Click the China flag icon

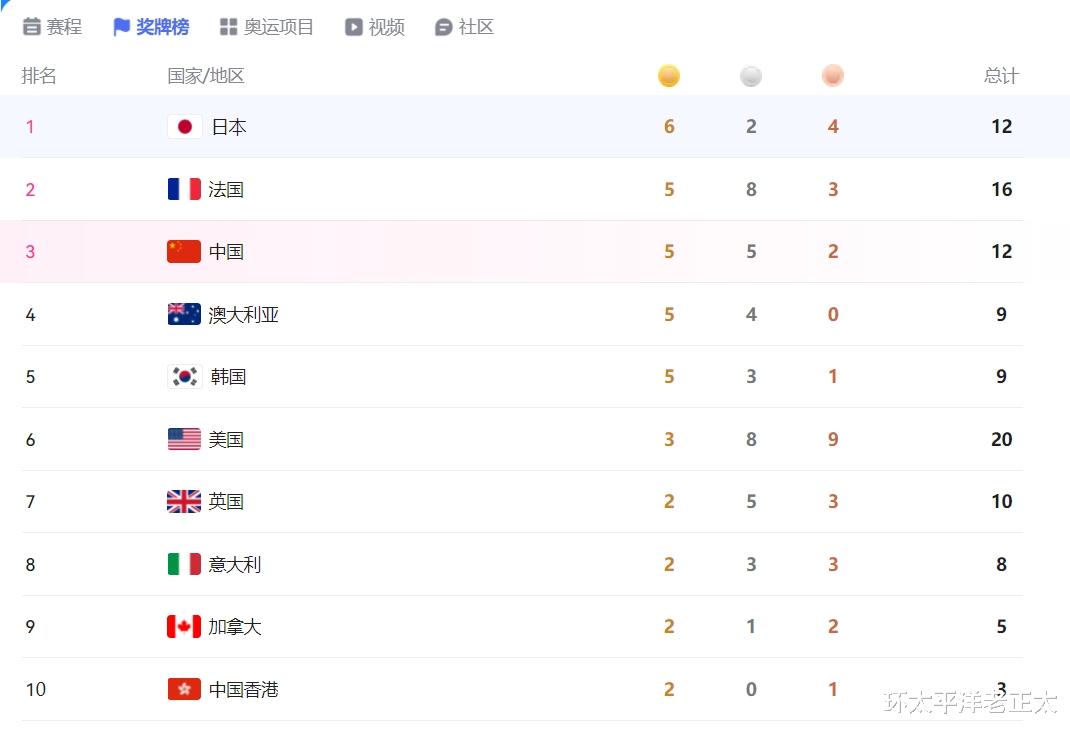[x=184, y=251]
